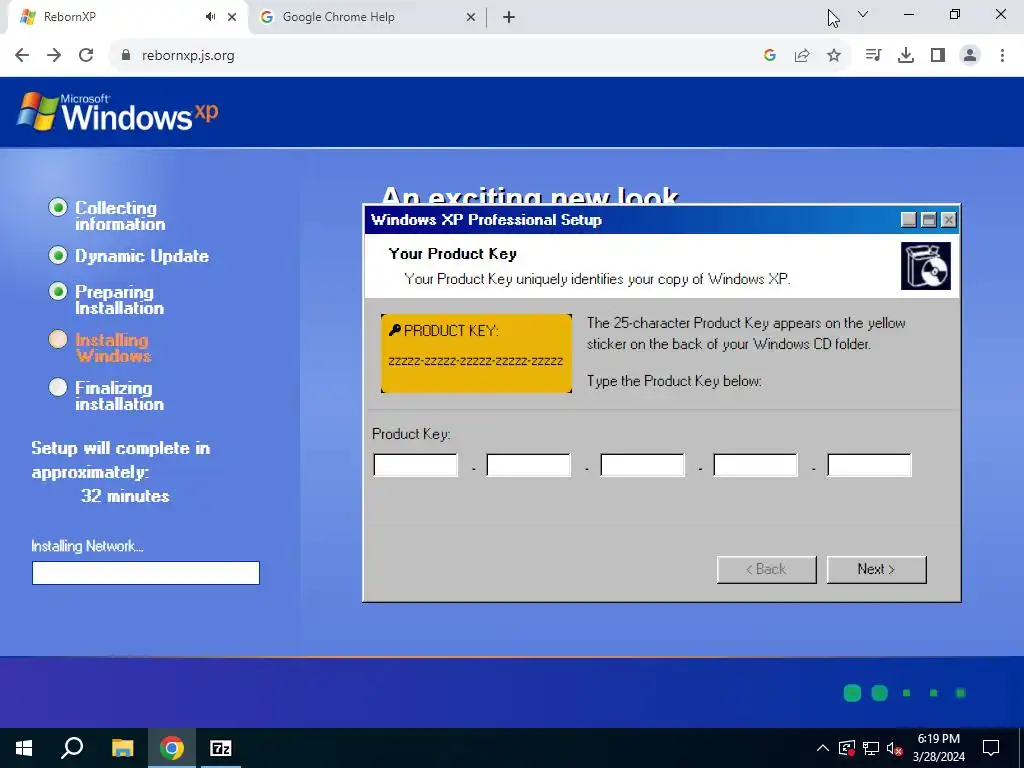Click the Preparing Installation step bullet
Viewport: 1024px width, 768px height.
point(57,291)
